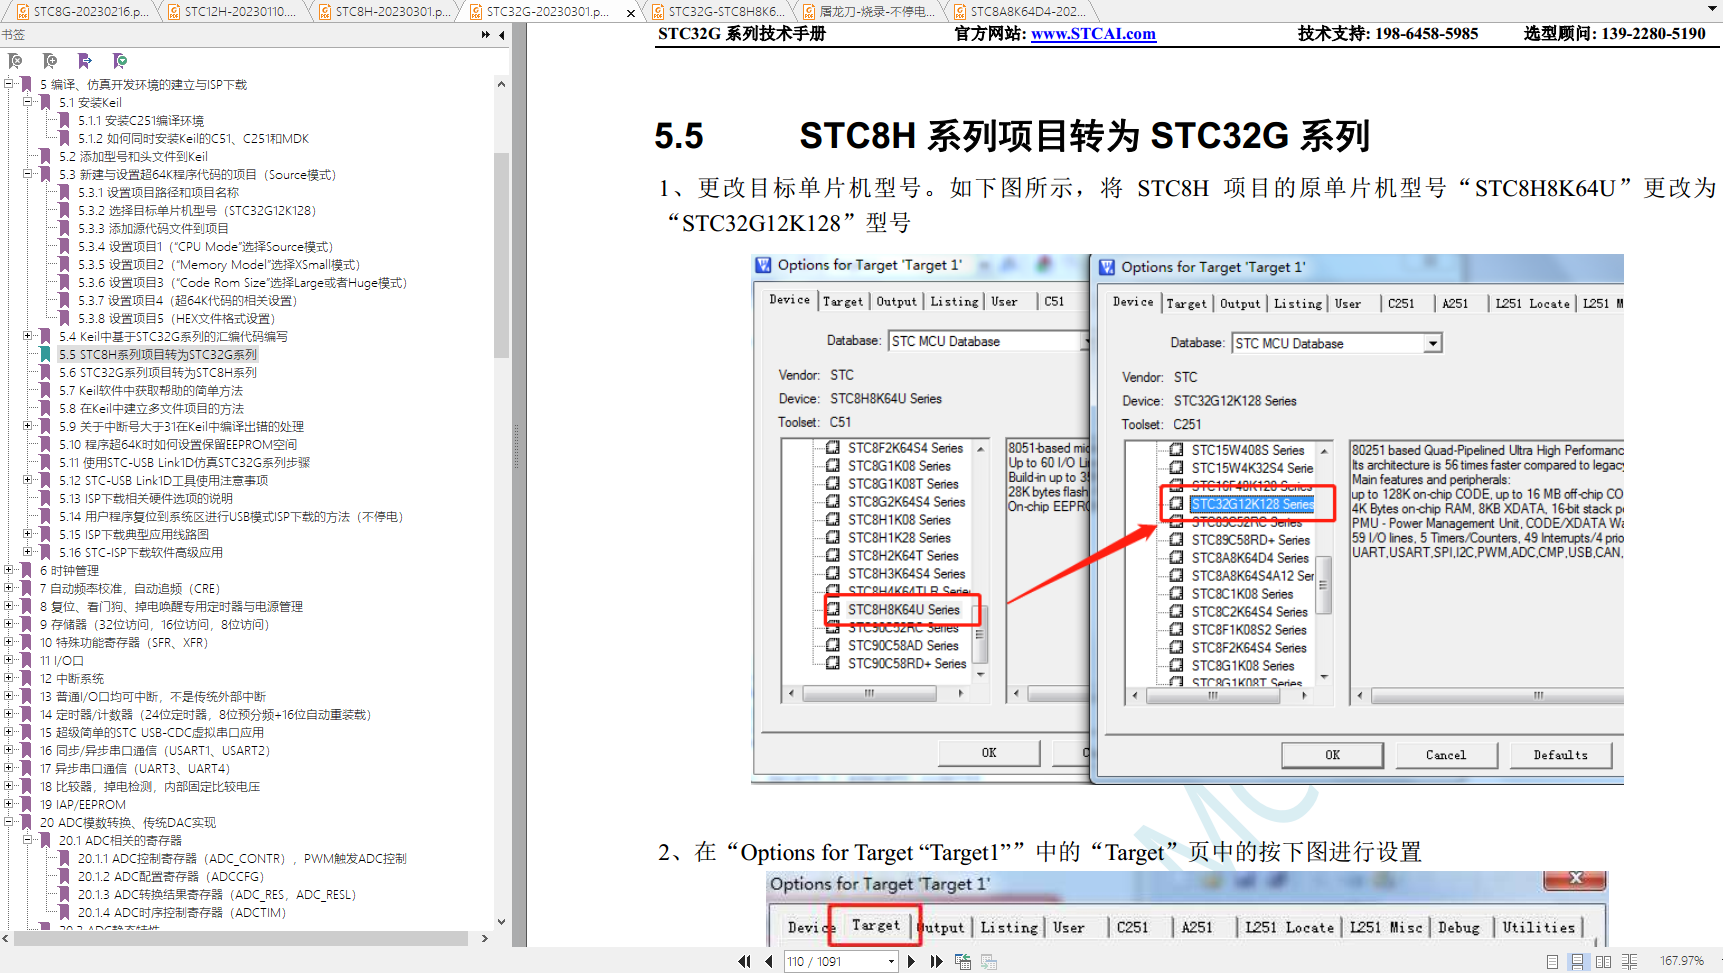Viewport: 1723px width, 973px height.
Task: Open the www.STCAI.com website link
Action: tap(1093, 34)
